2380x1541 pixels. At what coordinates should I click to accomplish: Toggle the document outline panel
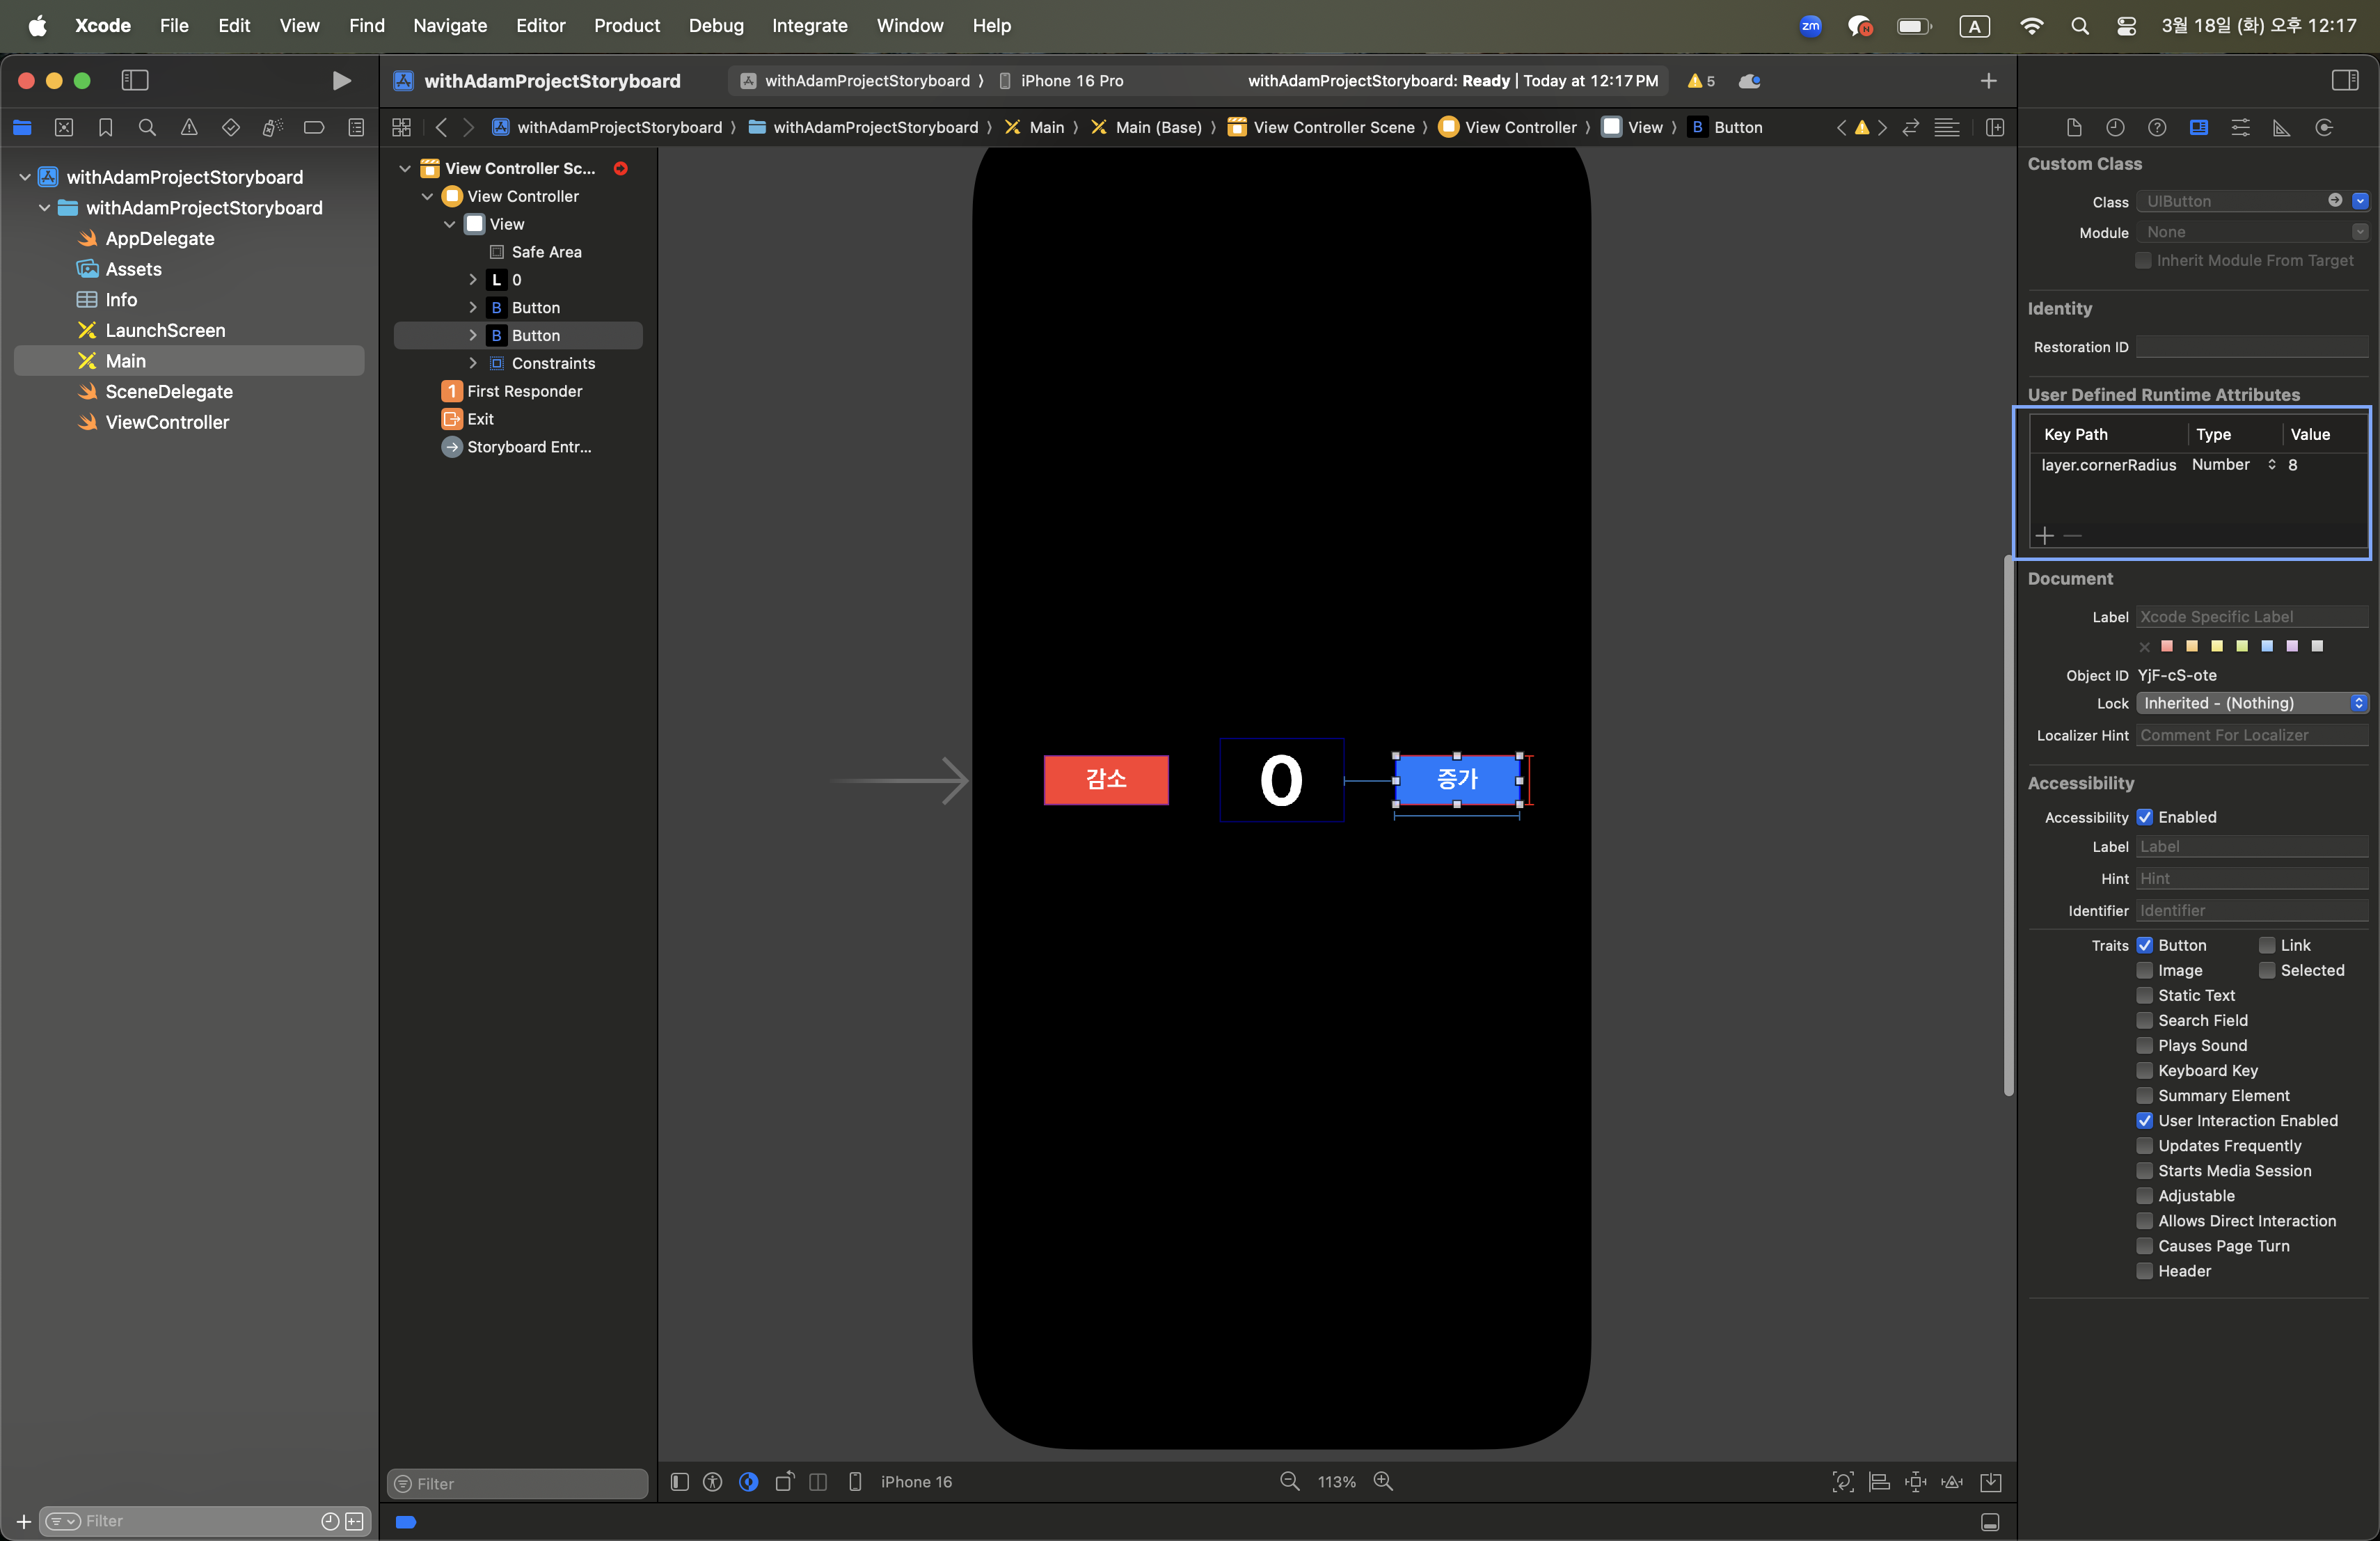tap(680, 1482)
